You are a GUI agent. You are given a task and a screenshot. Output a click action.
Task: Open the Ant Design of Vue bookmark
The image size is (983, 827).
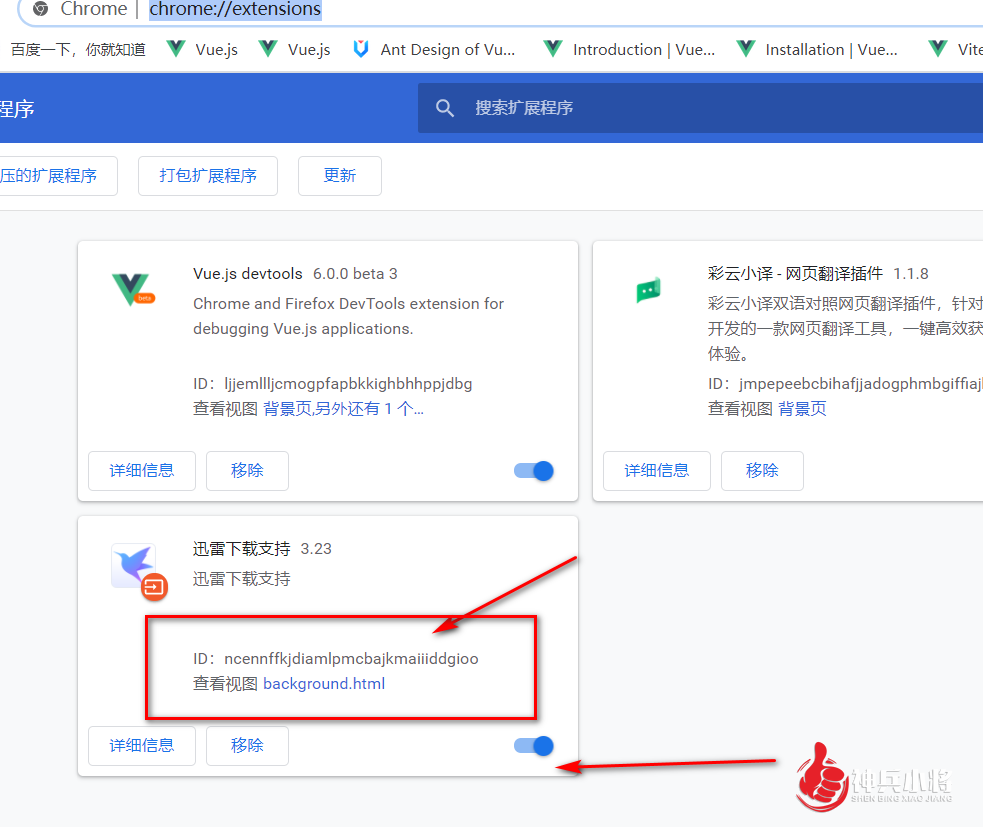pos(434,50)
